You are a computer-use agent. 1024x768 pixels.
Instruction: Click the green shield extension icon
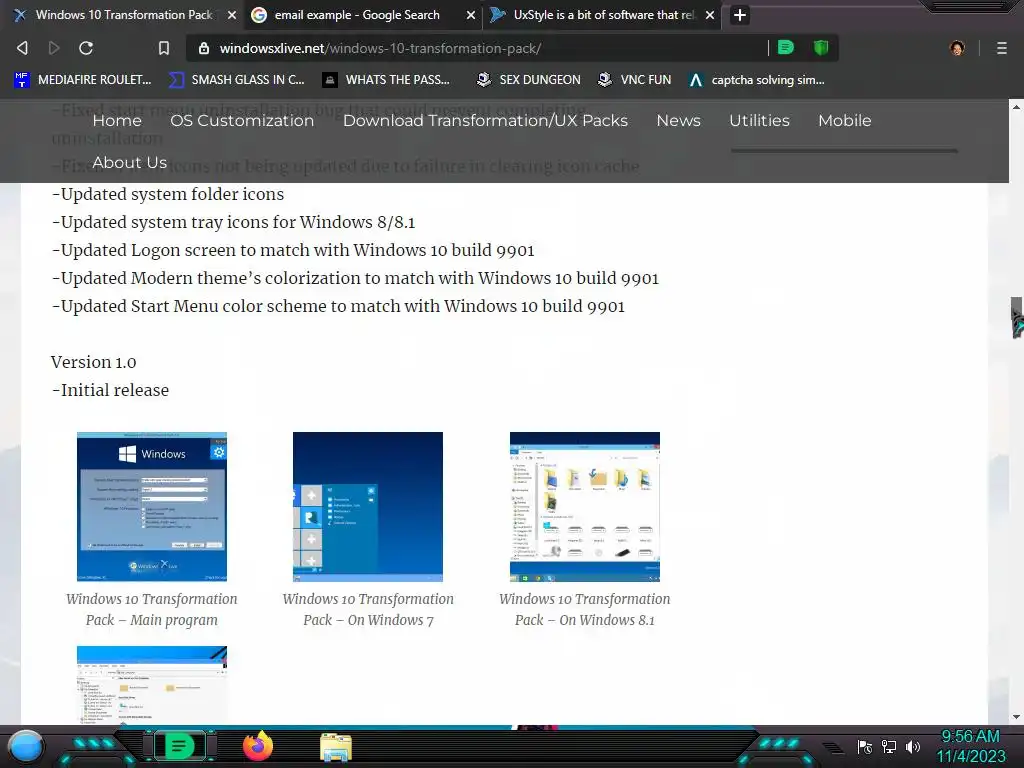[x=821, y=47]
